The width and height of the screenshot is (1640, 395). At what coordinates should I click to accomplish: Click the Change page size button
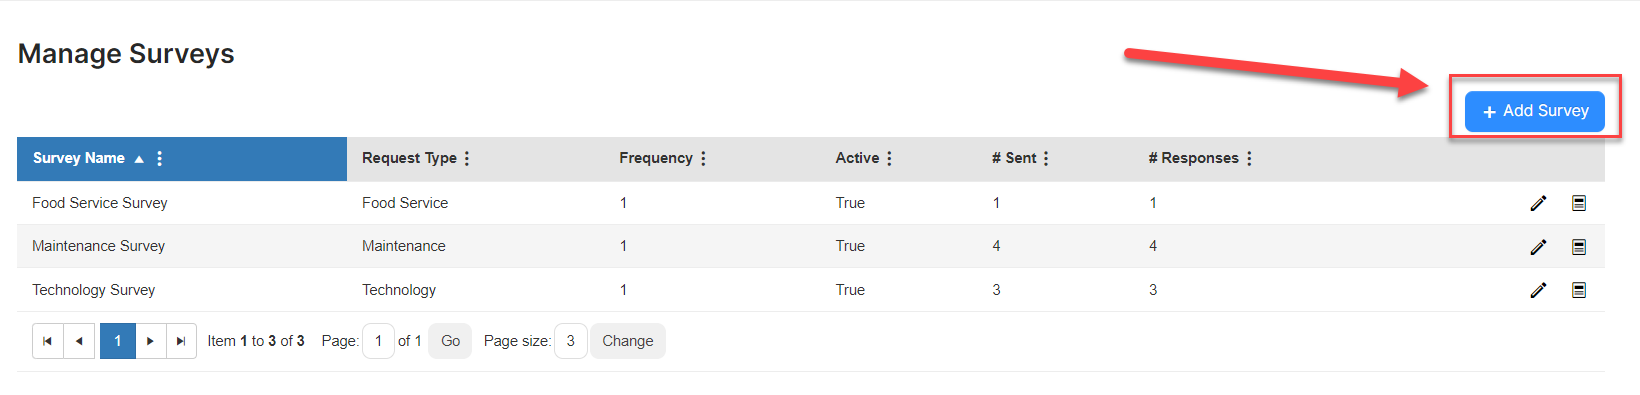628,341
